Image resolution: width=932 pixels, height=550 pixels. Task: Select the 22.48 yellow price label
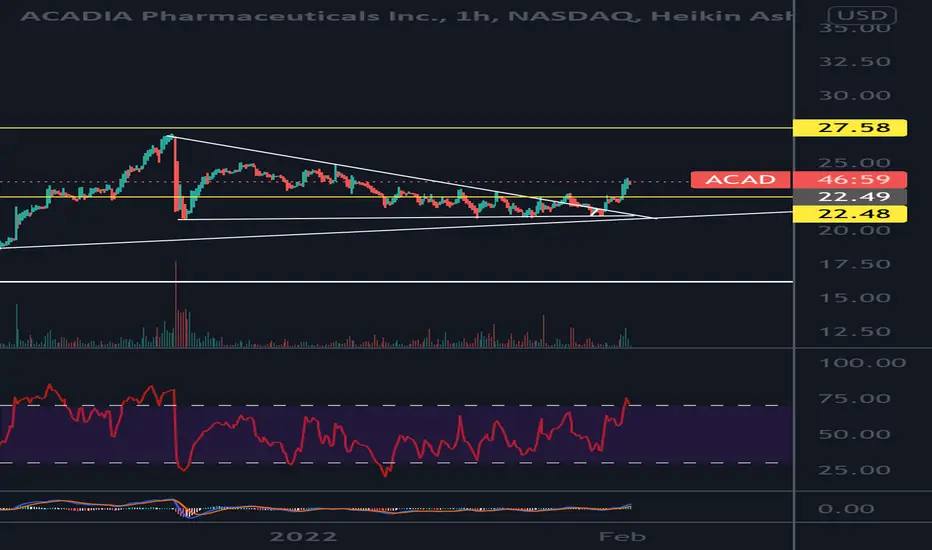pyautogui.click(x=850, y=213)
